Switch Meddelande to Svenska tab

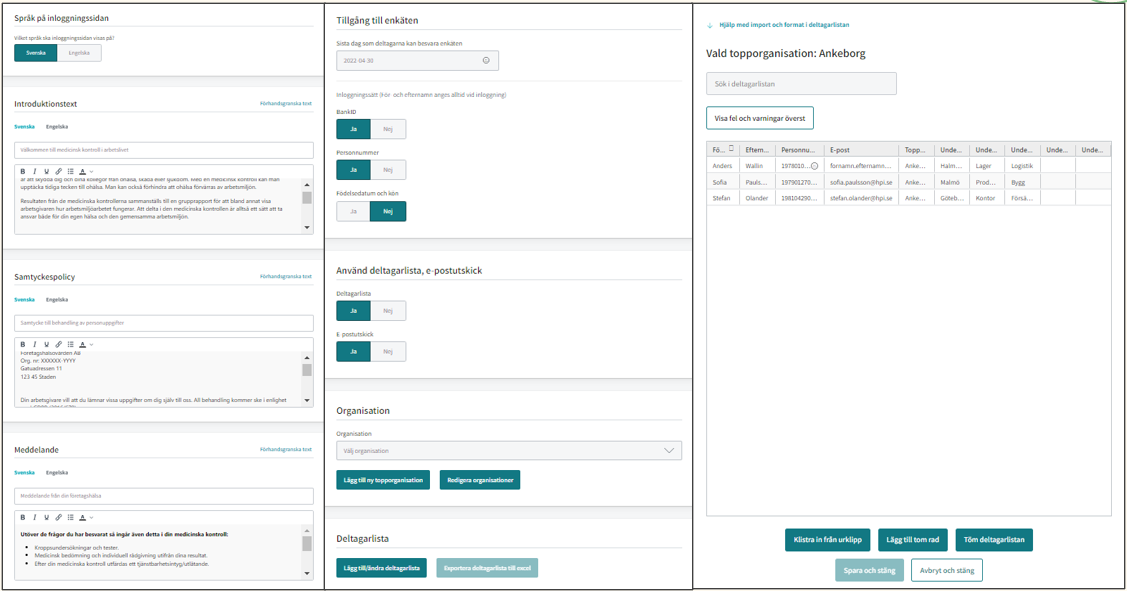click(x=24, y=472)
